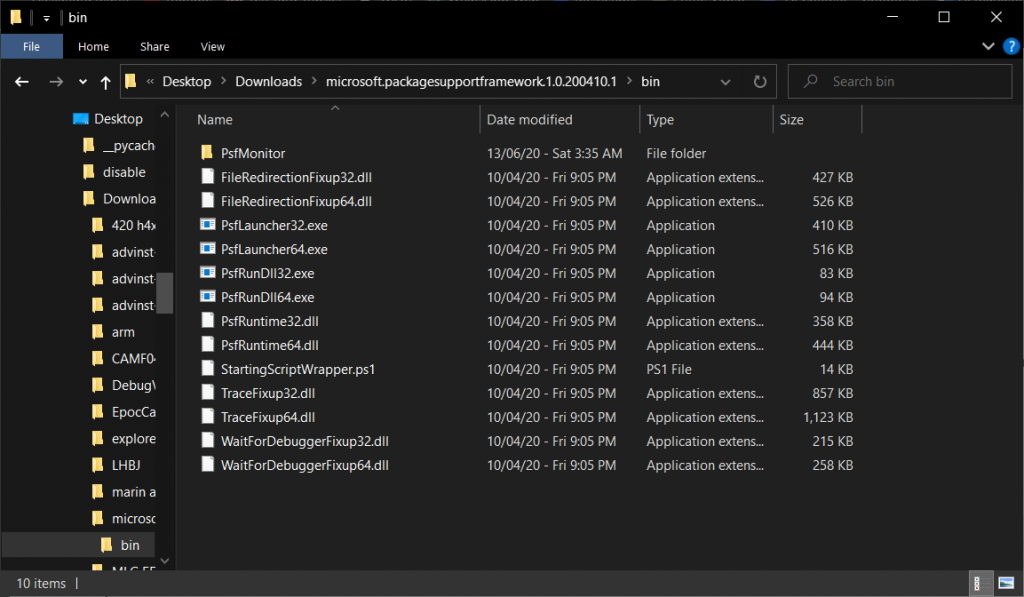Refresh the bin folder view
The image size is (1024, 597).
pos(760,82)
